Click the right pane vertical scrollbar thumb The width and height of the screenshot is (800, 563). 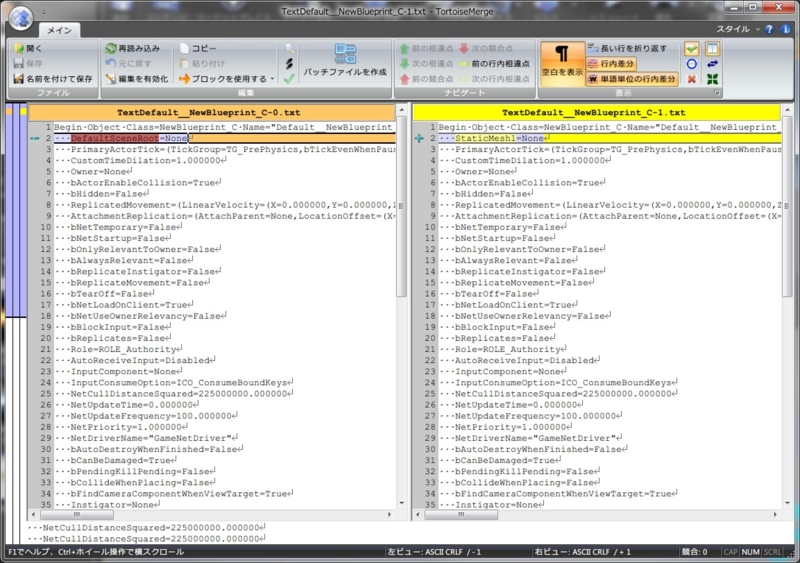(786, 207)
